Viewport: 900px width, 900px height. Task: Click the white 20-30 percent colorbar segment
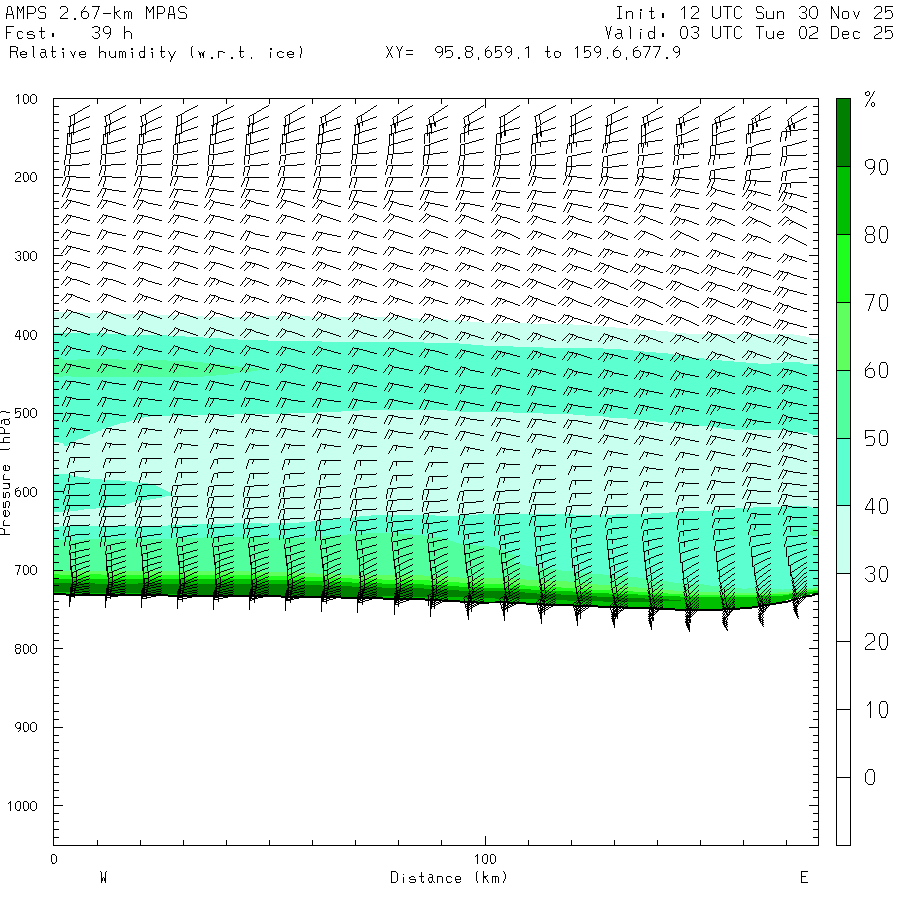pyautogui.click(x=843, y=607)
